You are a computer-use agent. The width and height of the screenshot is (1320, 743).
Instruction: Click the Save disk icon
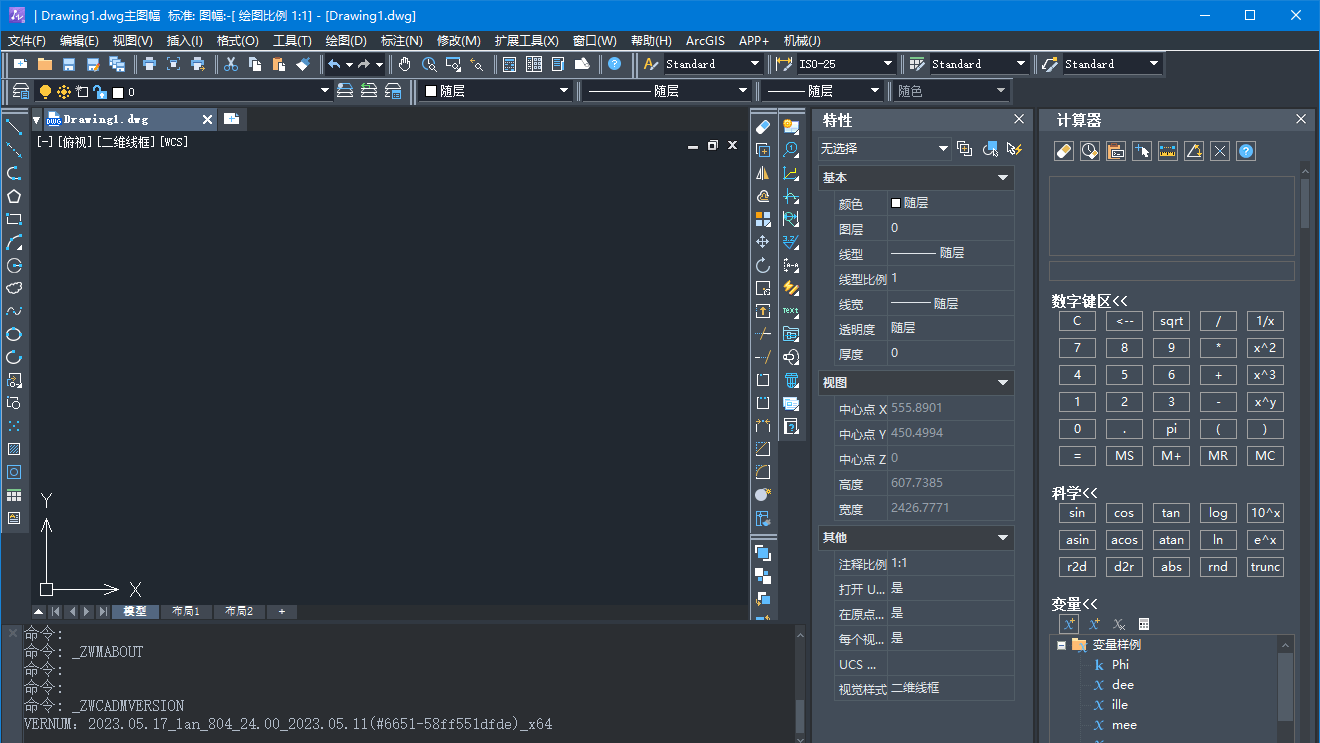tap(69, 64)
